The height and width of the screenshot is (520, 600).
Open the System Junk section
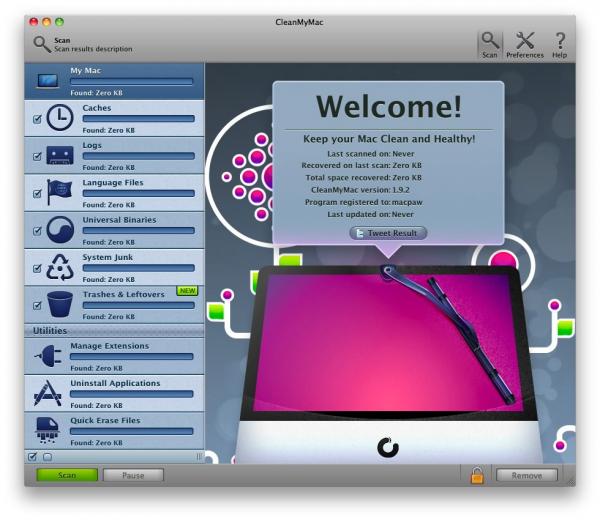[x=114, y=268]
